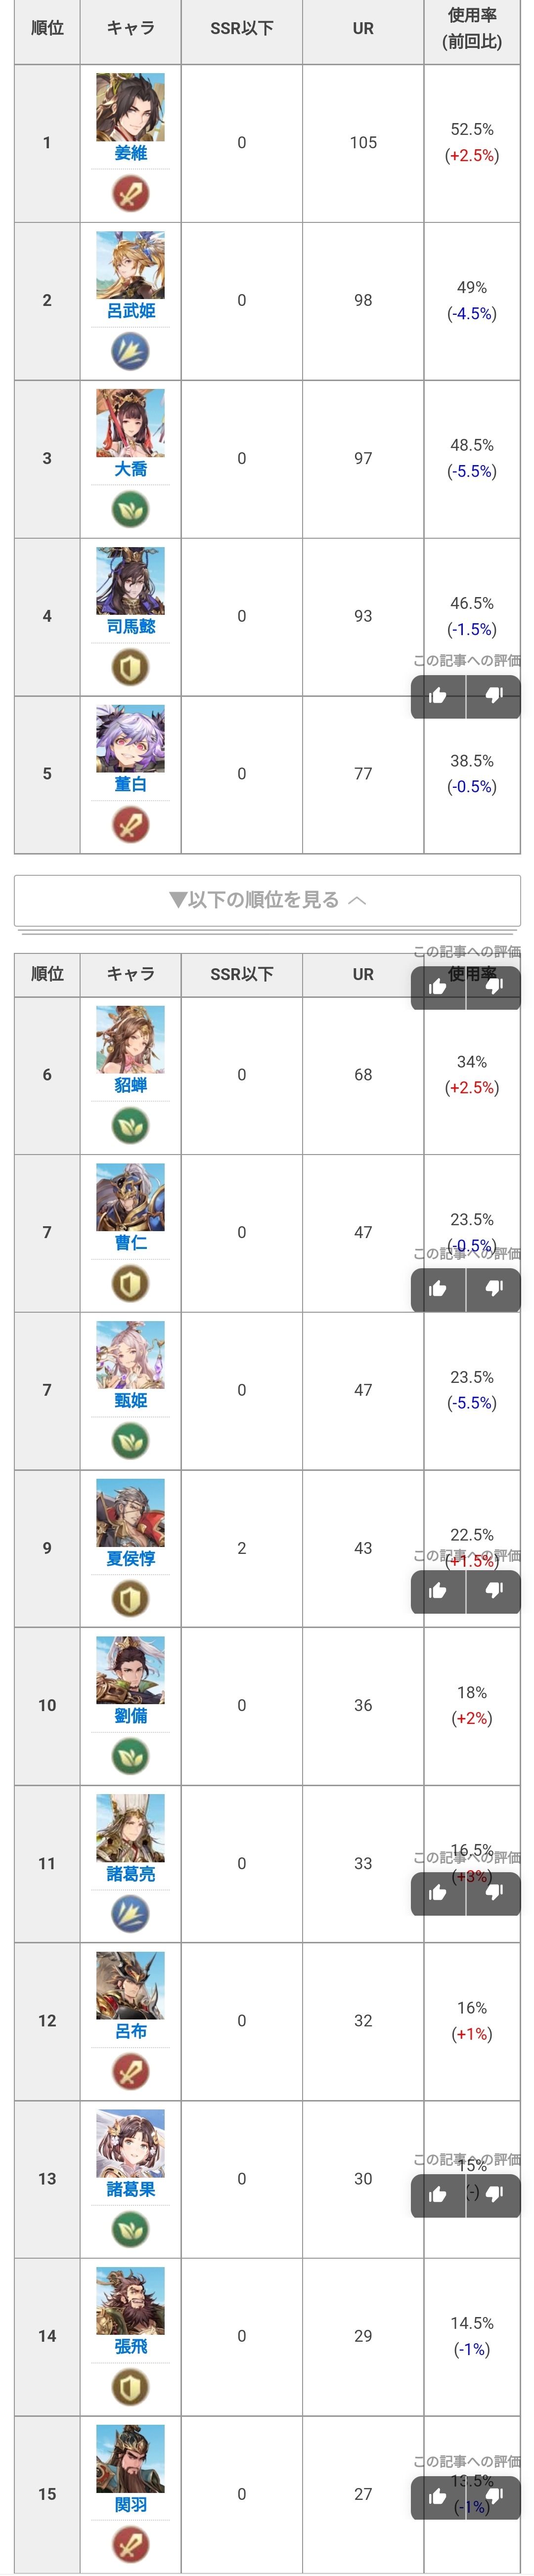The image size is (534, 2576).
Task: Click the blue magic icon under 呂武姫
Action: click(x=130, y=351)
